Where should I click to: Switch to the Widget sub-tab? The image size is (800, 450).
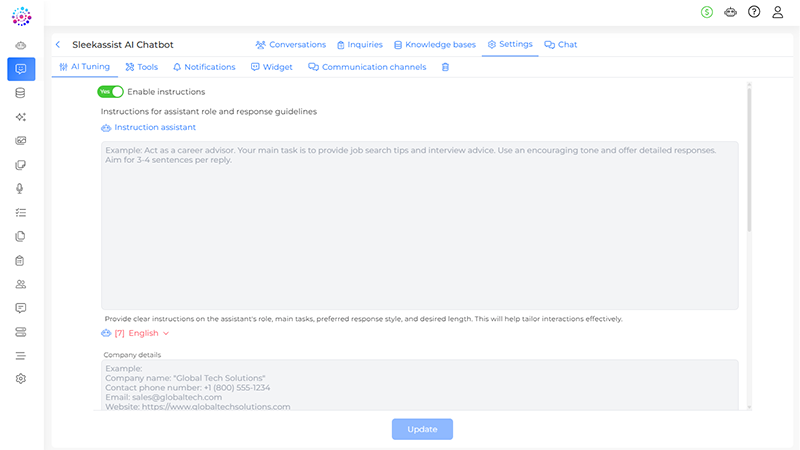pos(271,67)
